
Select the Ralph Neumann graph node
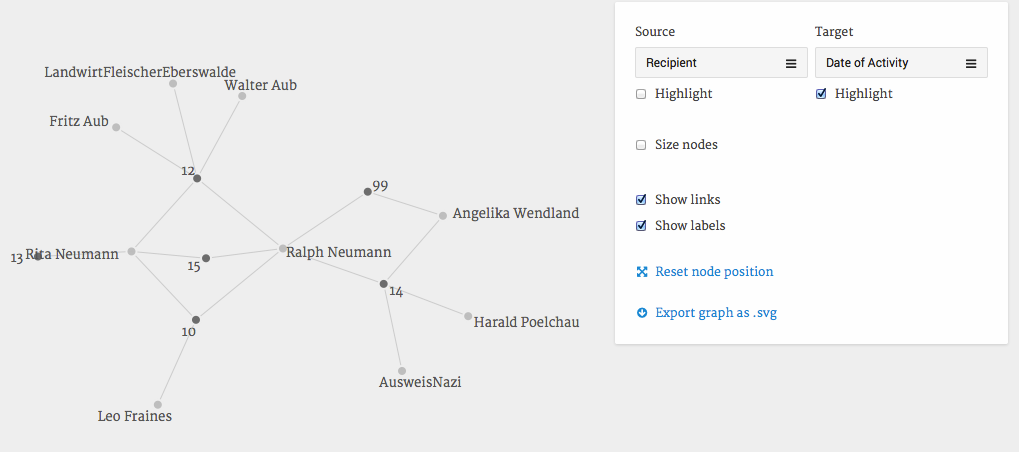(x=283, y=248)
